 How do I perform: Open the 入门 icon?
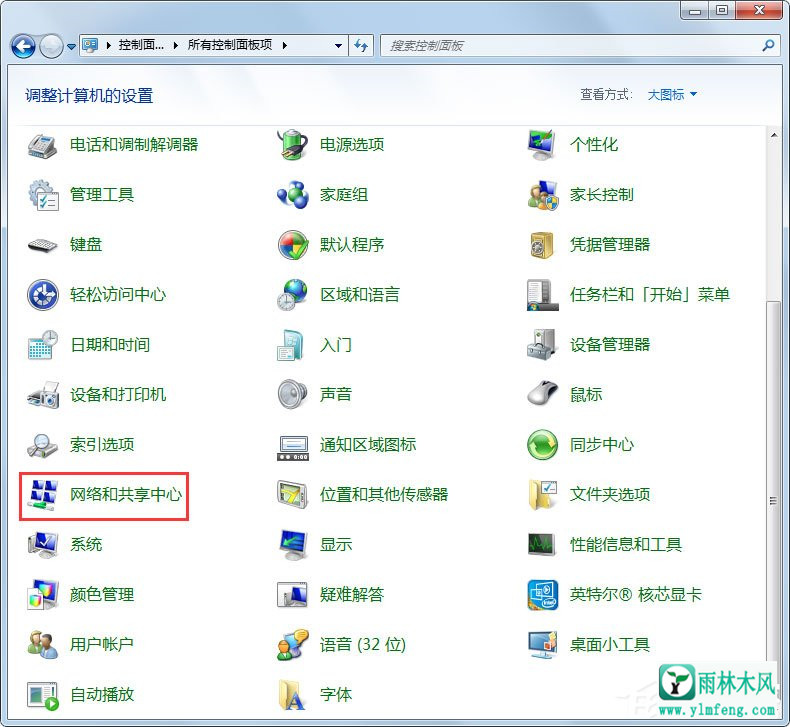point(290,345)
